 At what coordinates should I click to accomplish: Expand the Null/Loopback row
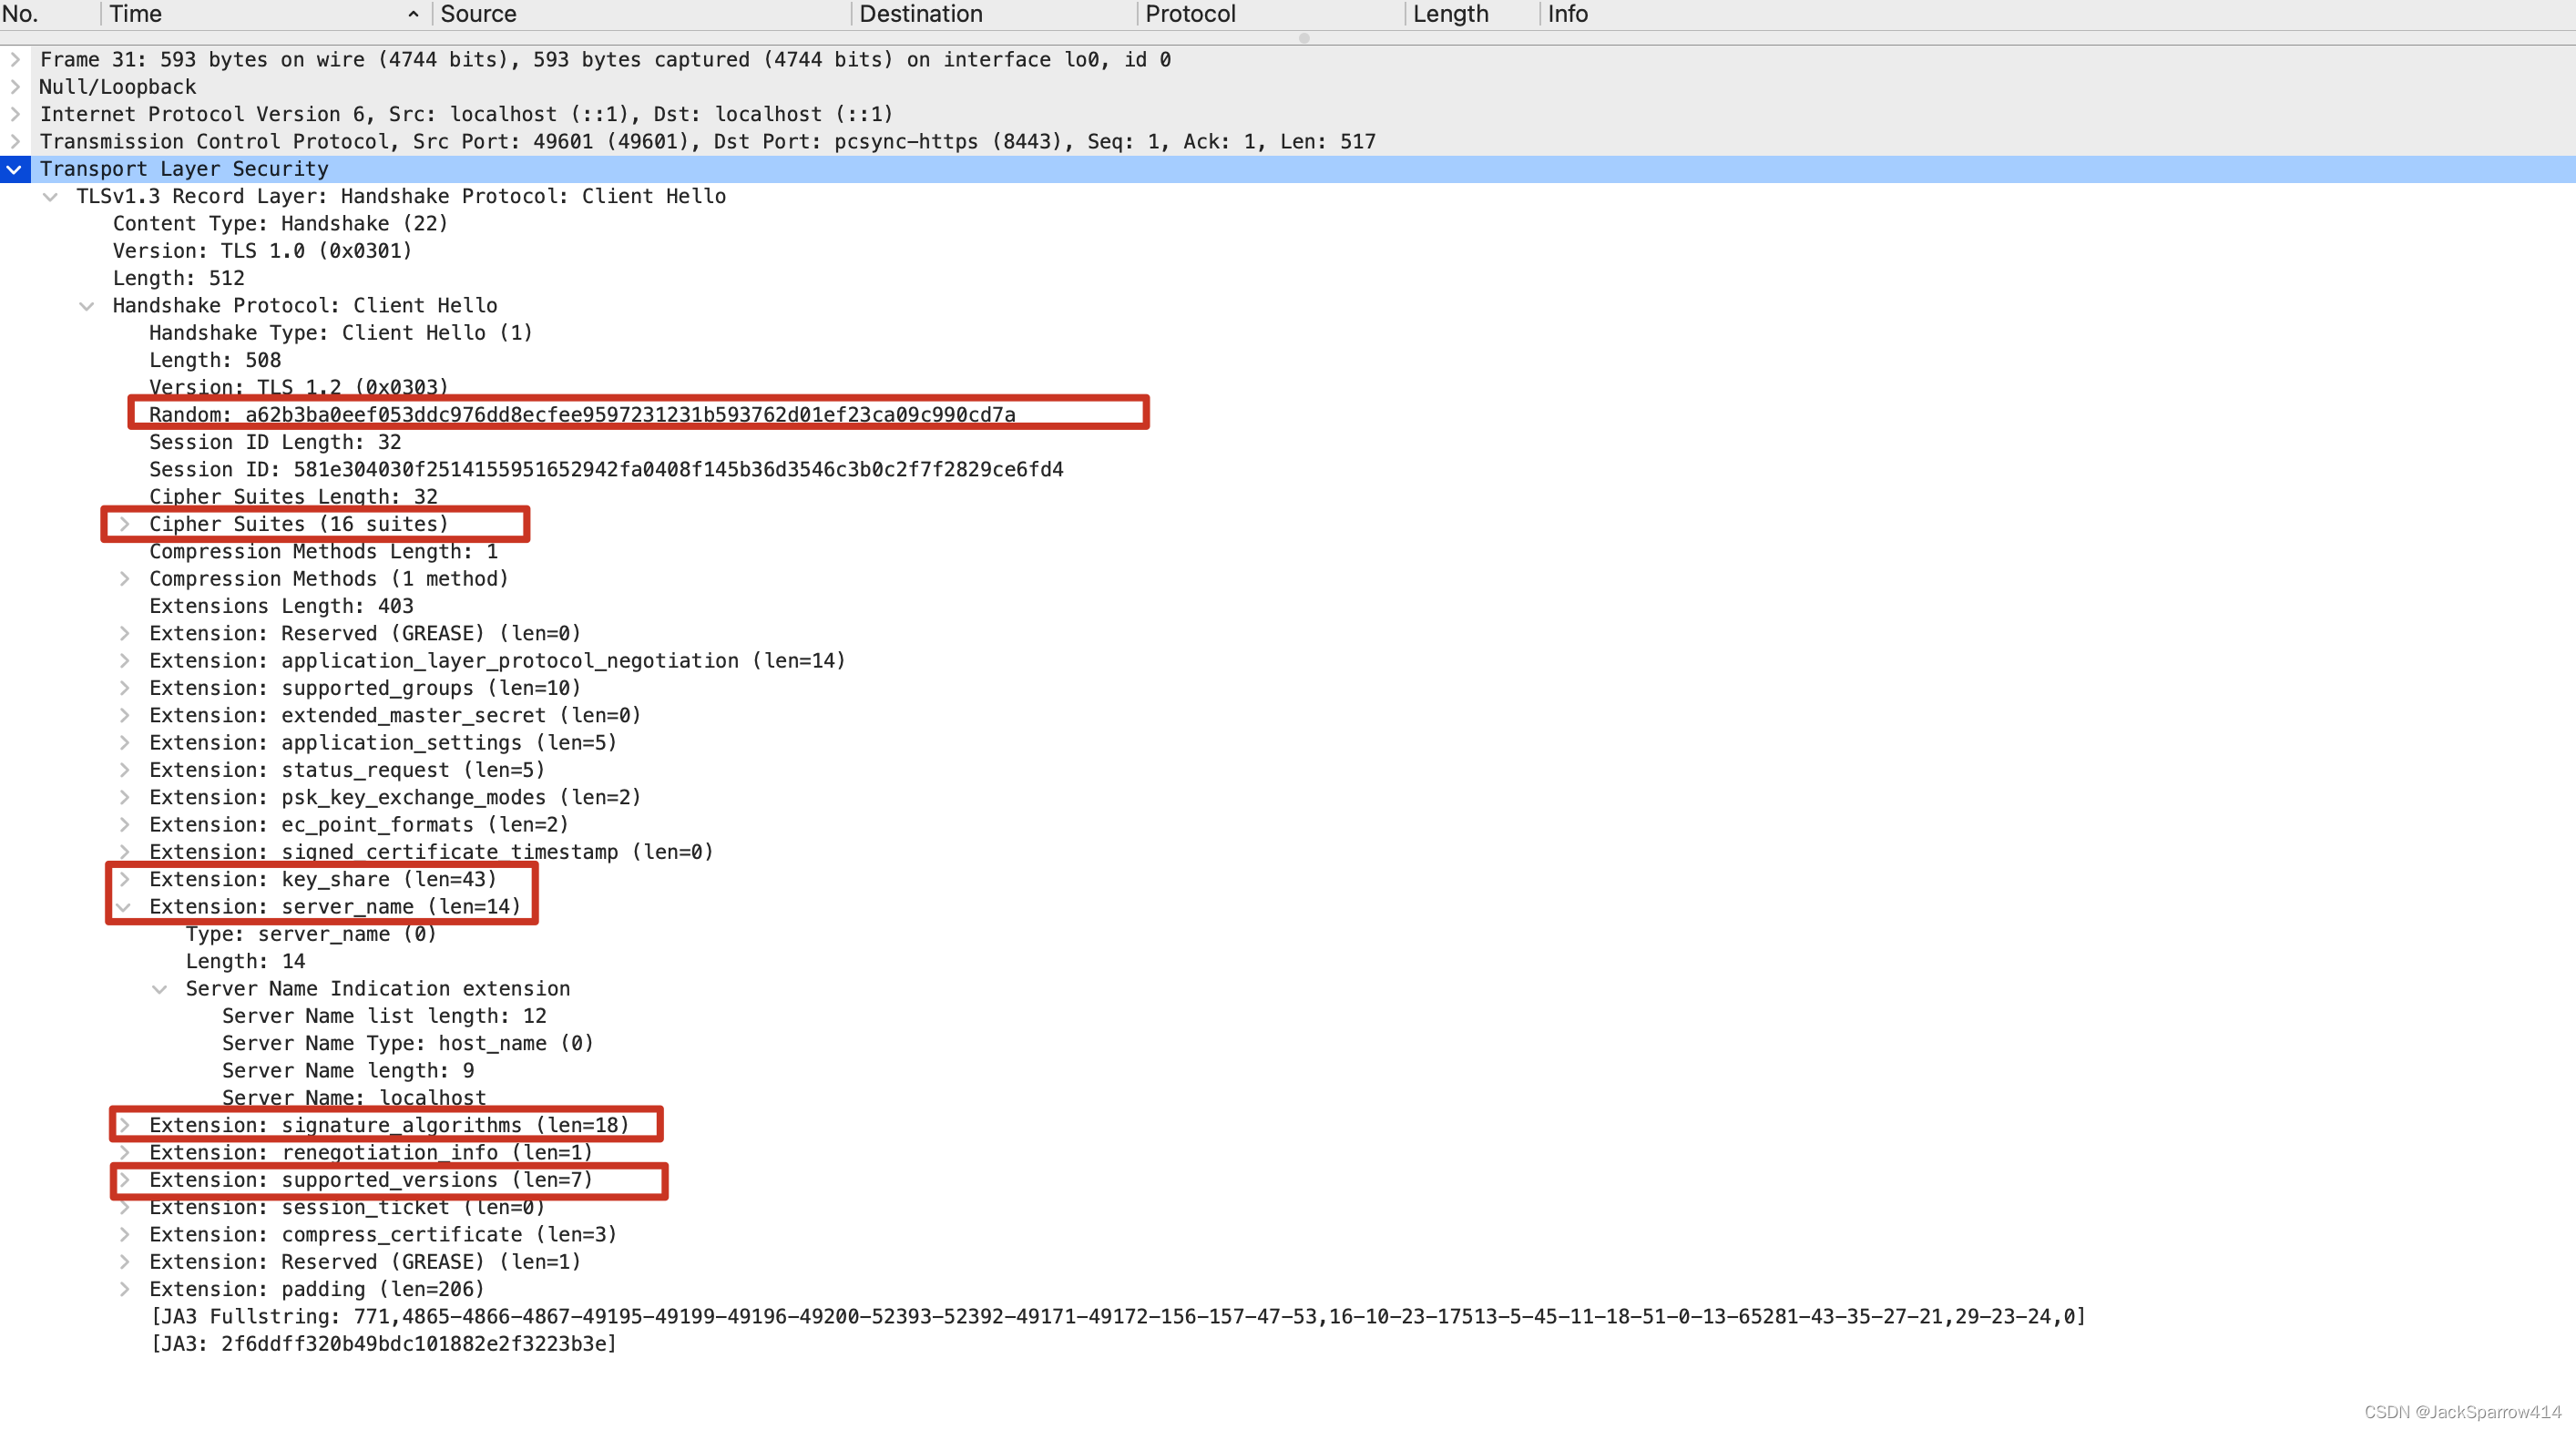pyautogui.click(x=15, y=87)
